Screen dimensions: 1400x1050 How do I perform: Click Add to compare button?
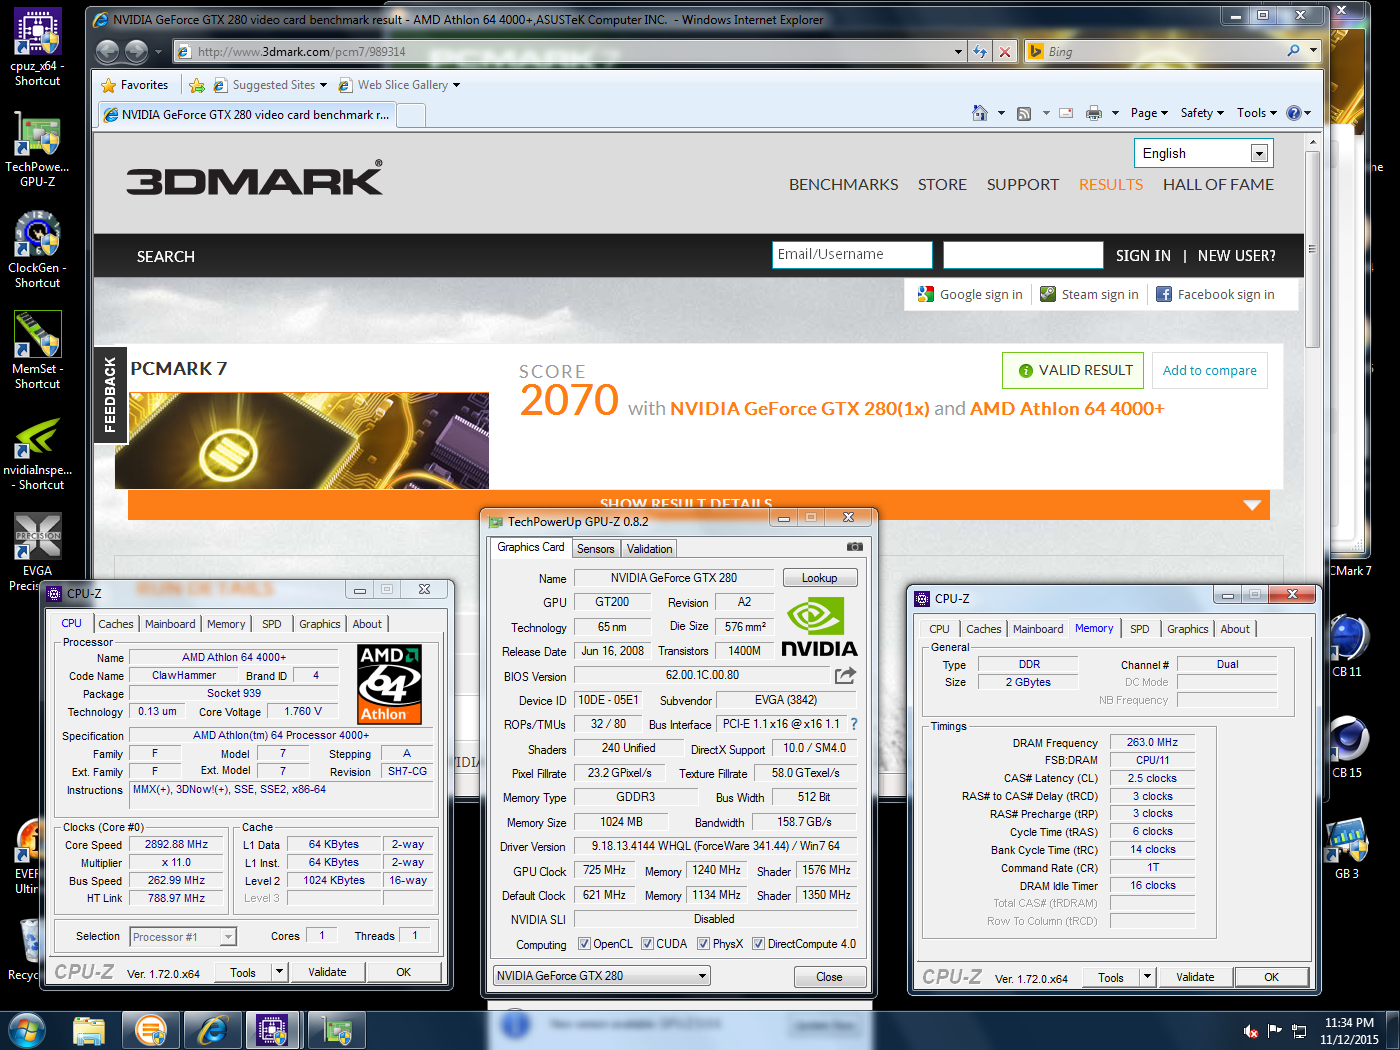coord(1210,370)
